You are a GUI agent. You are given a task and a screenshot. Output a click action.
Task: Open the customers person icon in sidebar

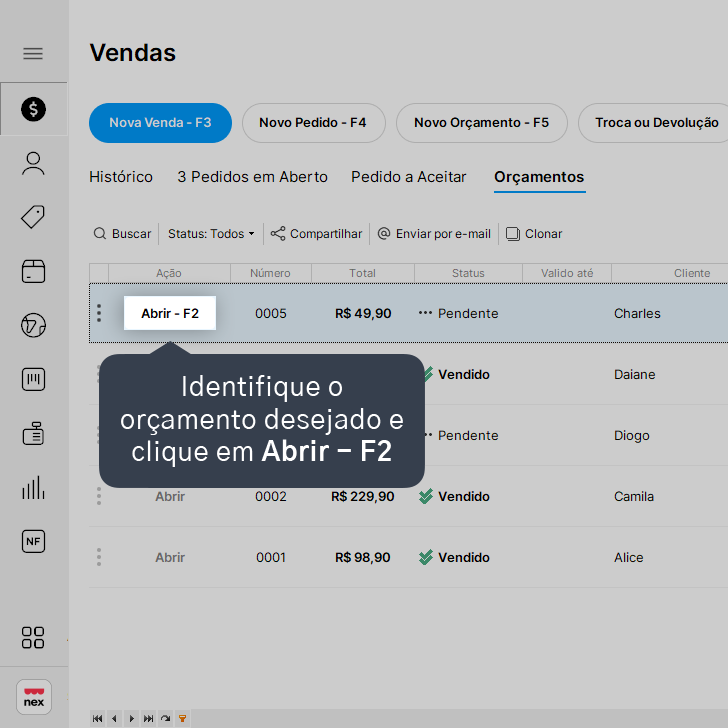pyautogui.click(x=33, y=163)
